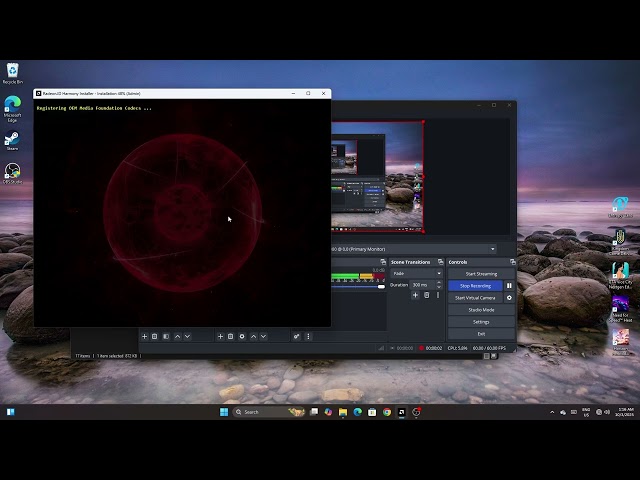640x480 pixels.
Task: Click Start Streaming in Controls
Action: (481, 274)
